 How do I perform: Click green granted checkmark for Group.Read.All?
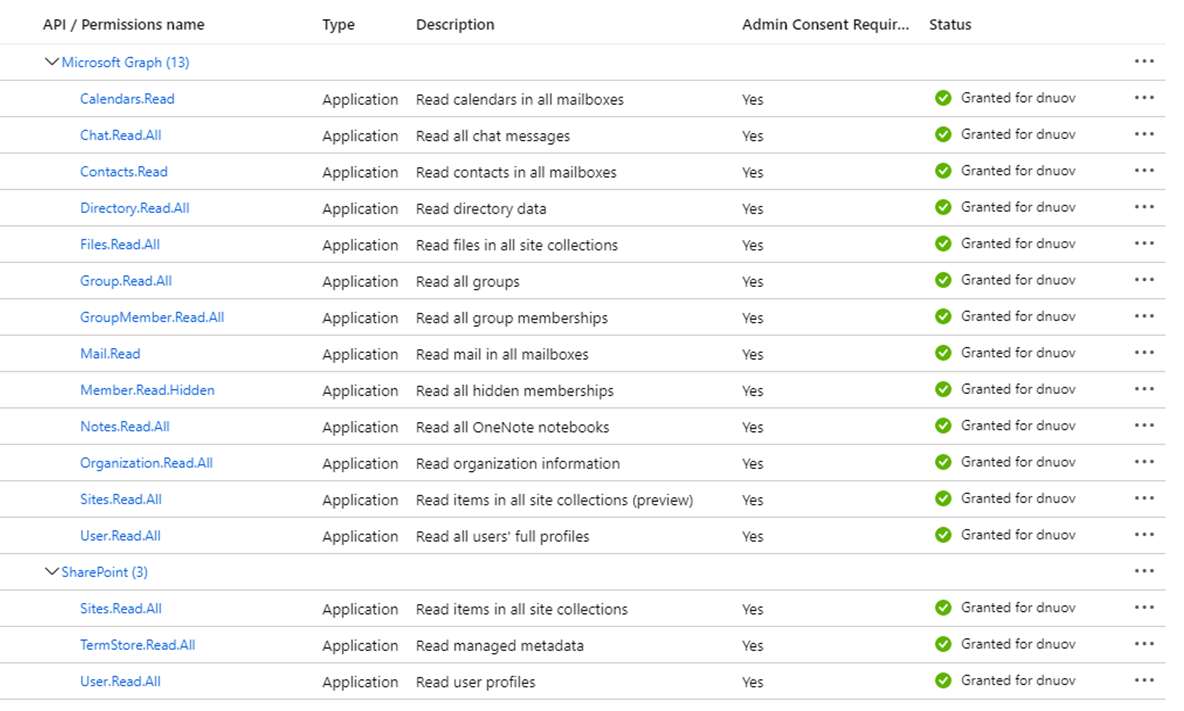(x=943, y=280)
